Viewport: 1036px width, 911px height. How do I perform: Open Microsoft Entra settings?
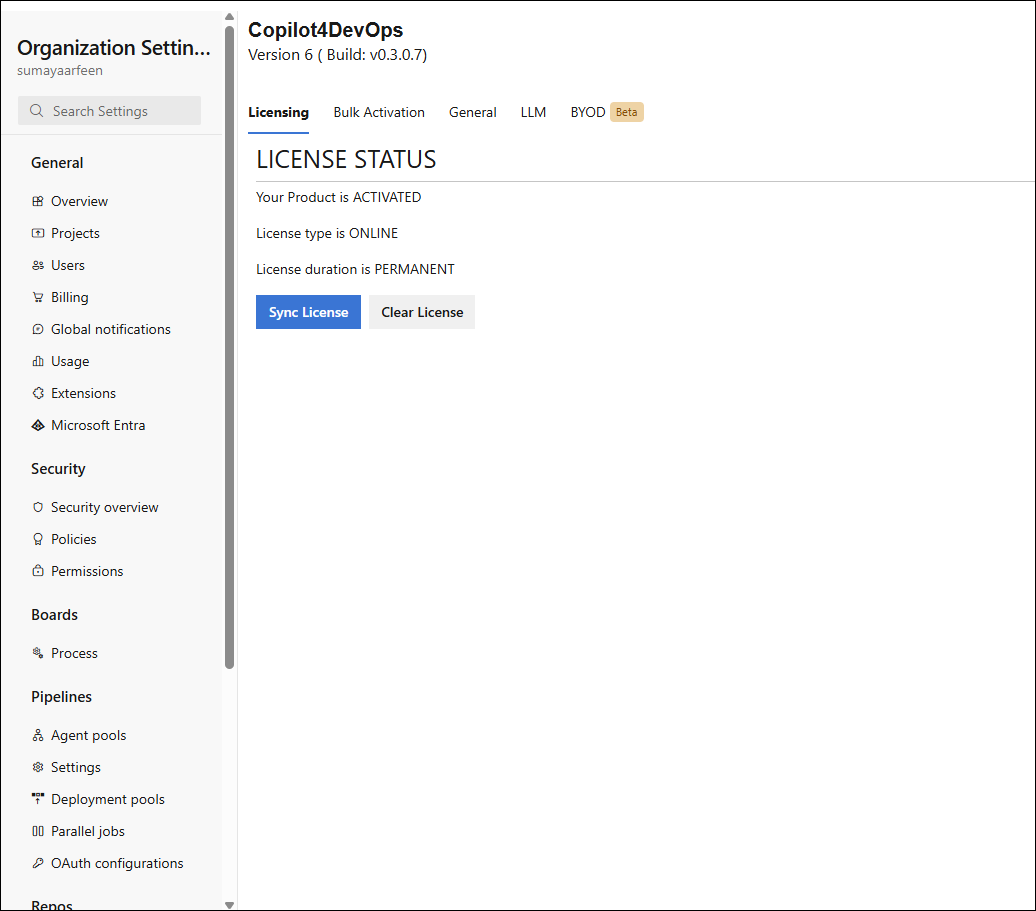[x=98, y=425]
